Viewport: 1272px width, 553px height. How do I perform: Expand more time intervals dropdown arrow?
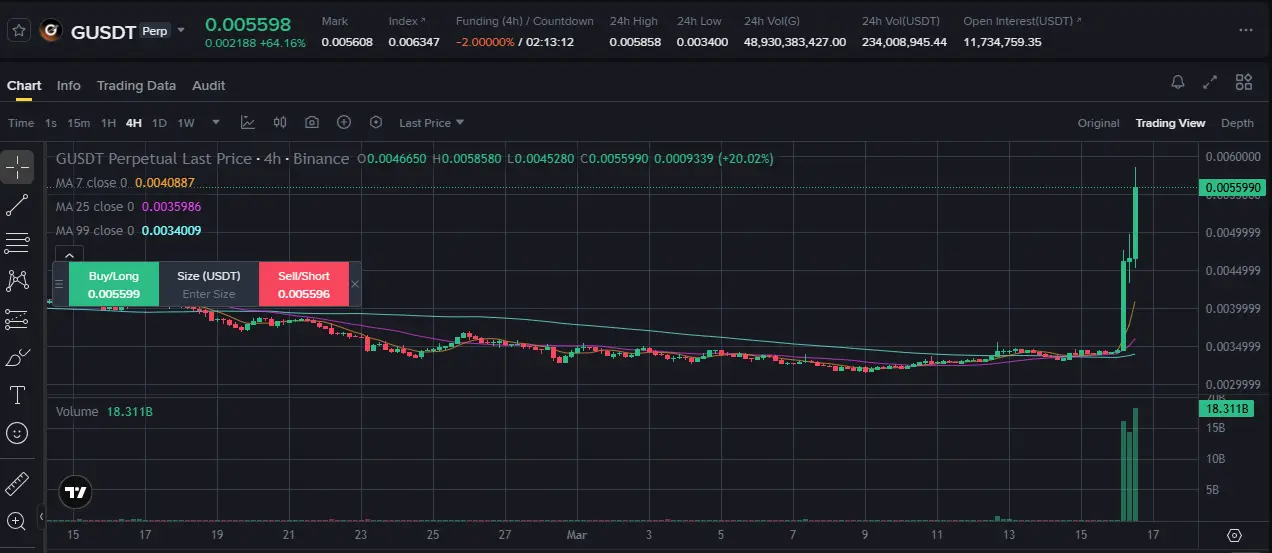(x=215, y=123)
